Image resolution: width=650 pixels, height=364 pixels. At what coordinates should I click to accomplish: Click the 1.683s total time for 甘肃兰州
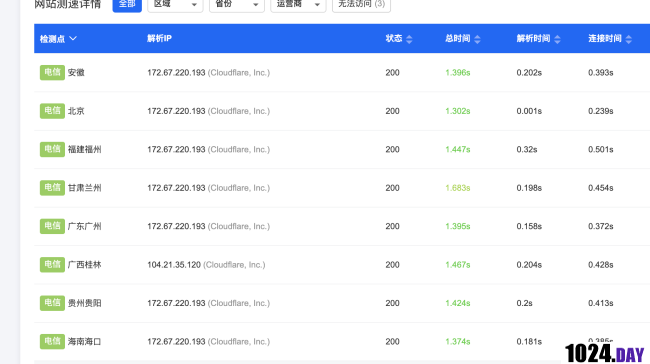click(458, 188)
